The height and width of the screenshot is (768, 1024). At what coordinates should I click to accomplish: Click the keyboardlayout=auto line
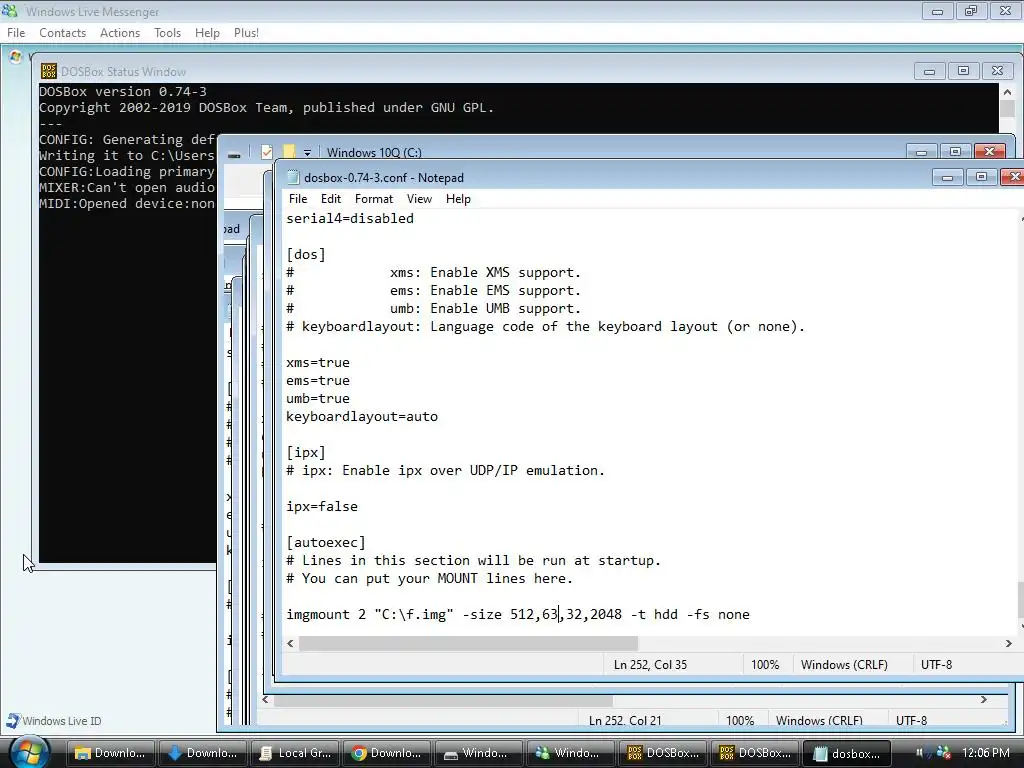coord(362,417)
